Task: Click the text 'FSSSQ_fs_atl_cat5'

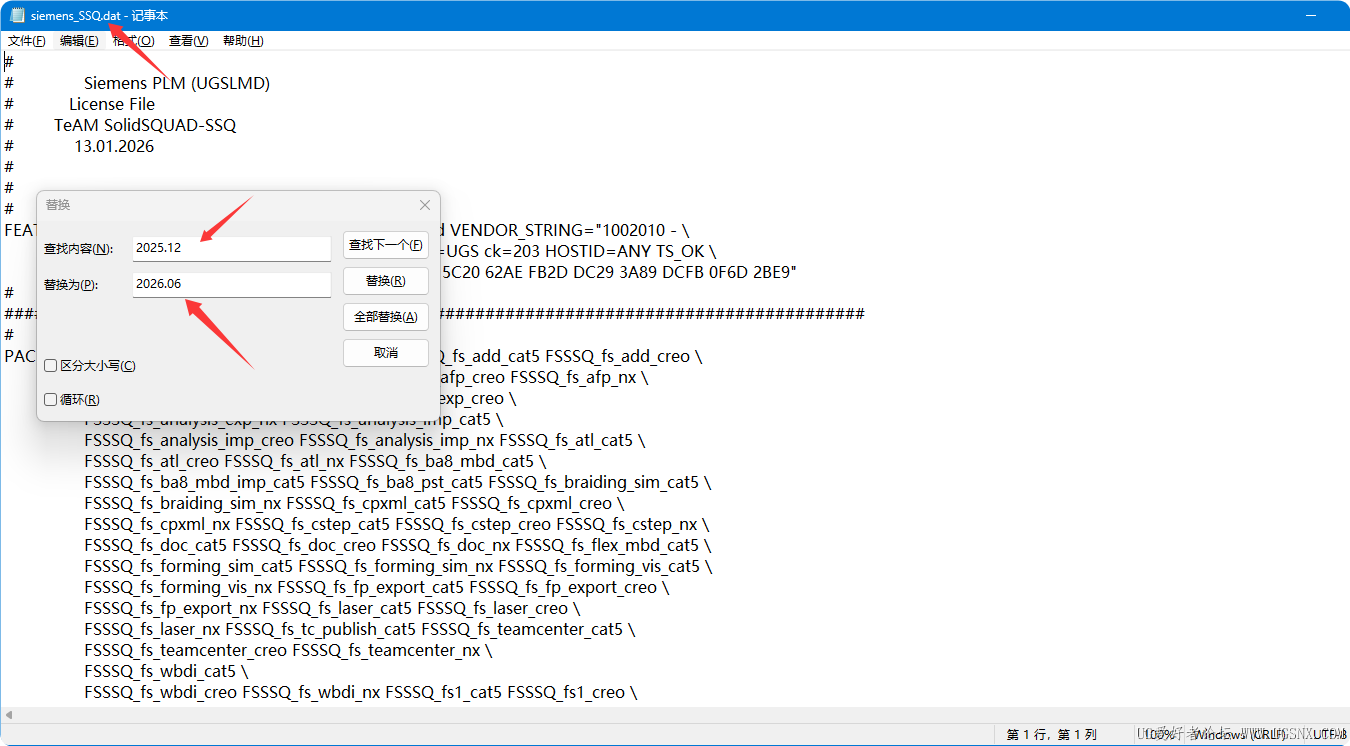Action: [566, 440]
